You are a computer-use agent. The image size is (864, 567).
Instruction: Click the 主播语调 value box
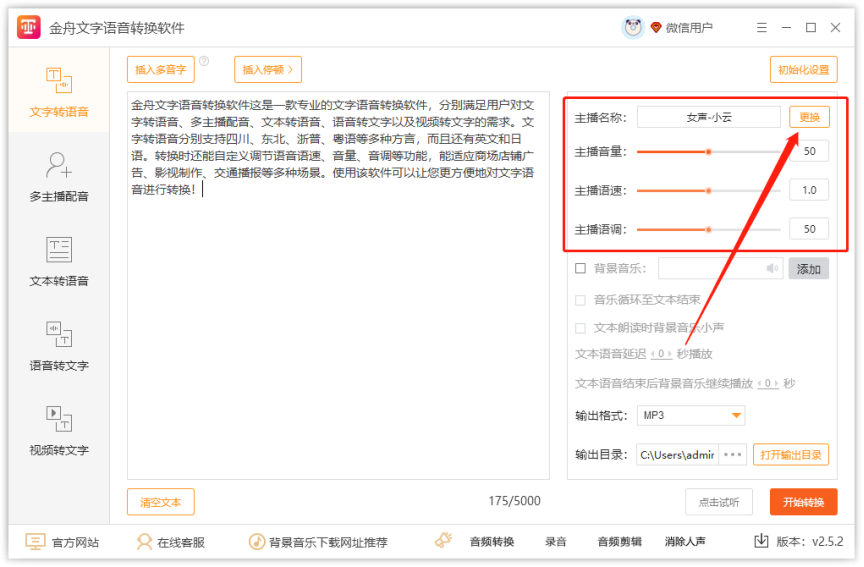[809, 229]
